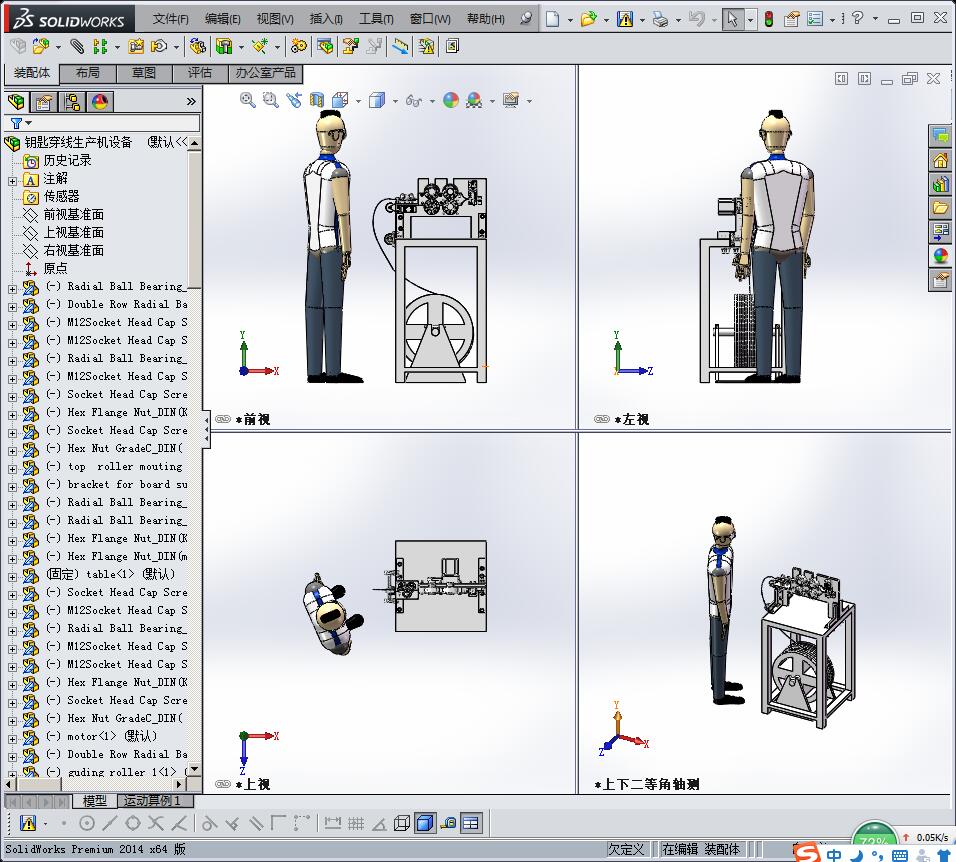The width and height of the screenshot is (956, 862).
Task: Click the Print icon in the toolbar
Action: click(x=659, y=19)
